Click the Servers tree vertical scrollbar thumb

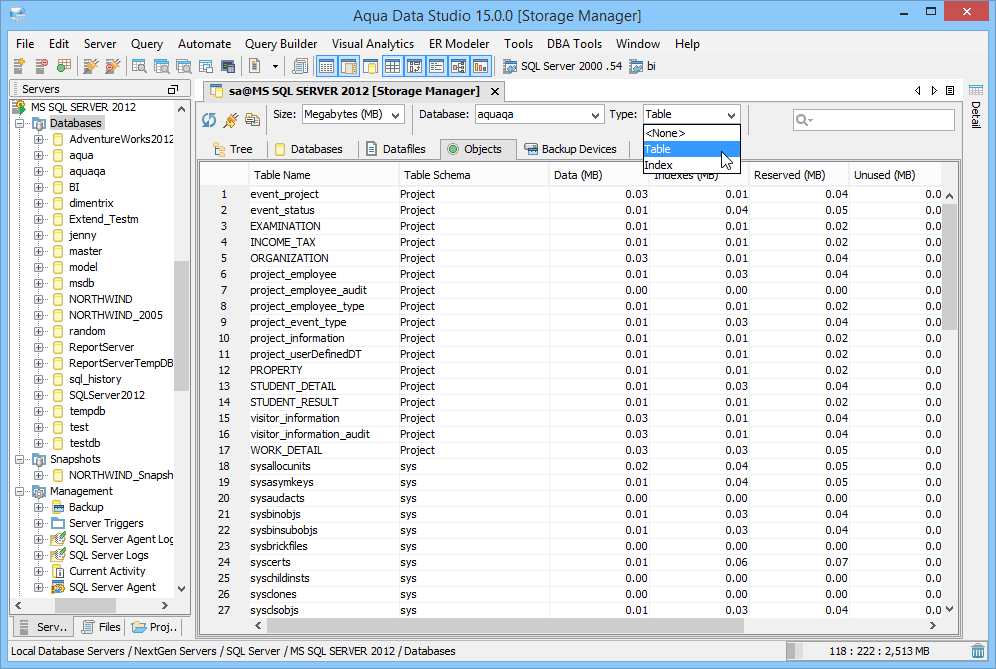[x=182, y=326]
